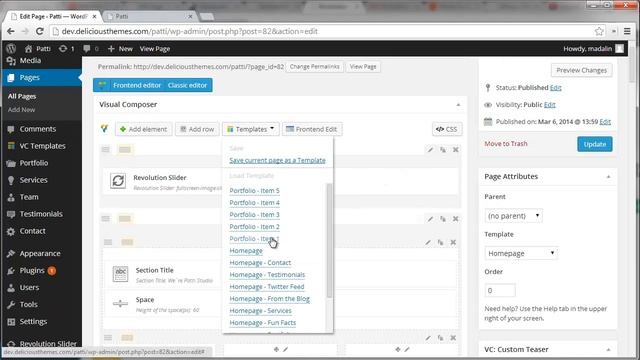Load template Portfolio - Item 2
The image size is (640, 360).
tap(254, 227)
